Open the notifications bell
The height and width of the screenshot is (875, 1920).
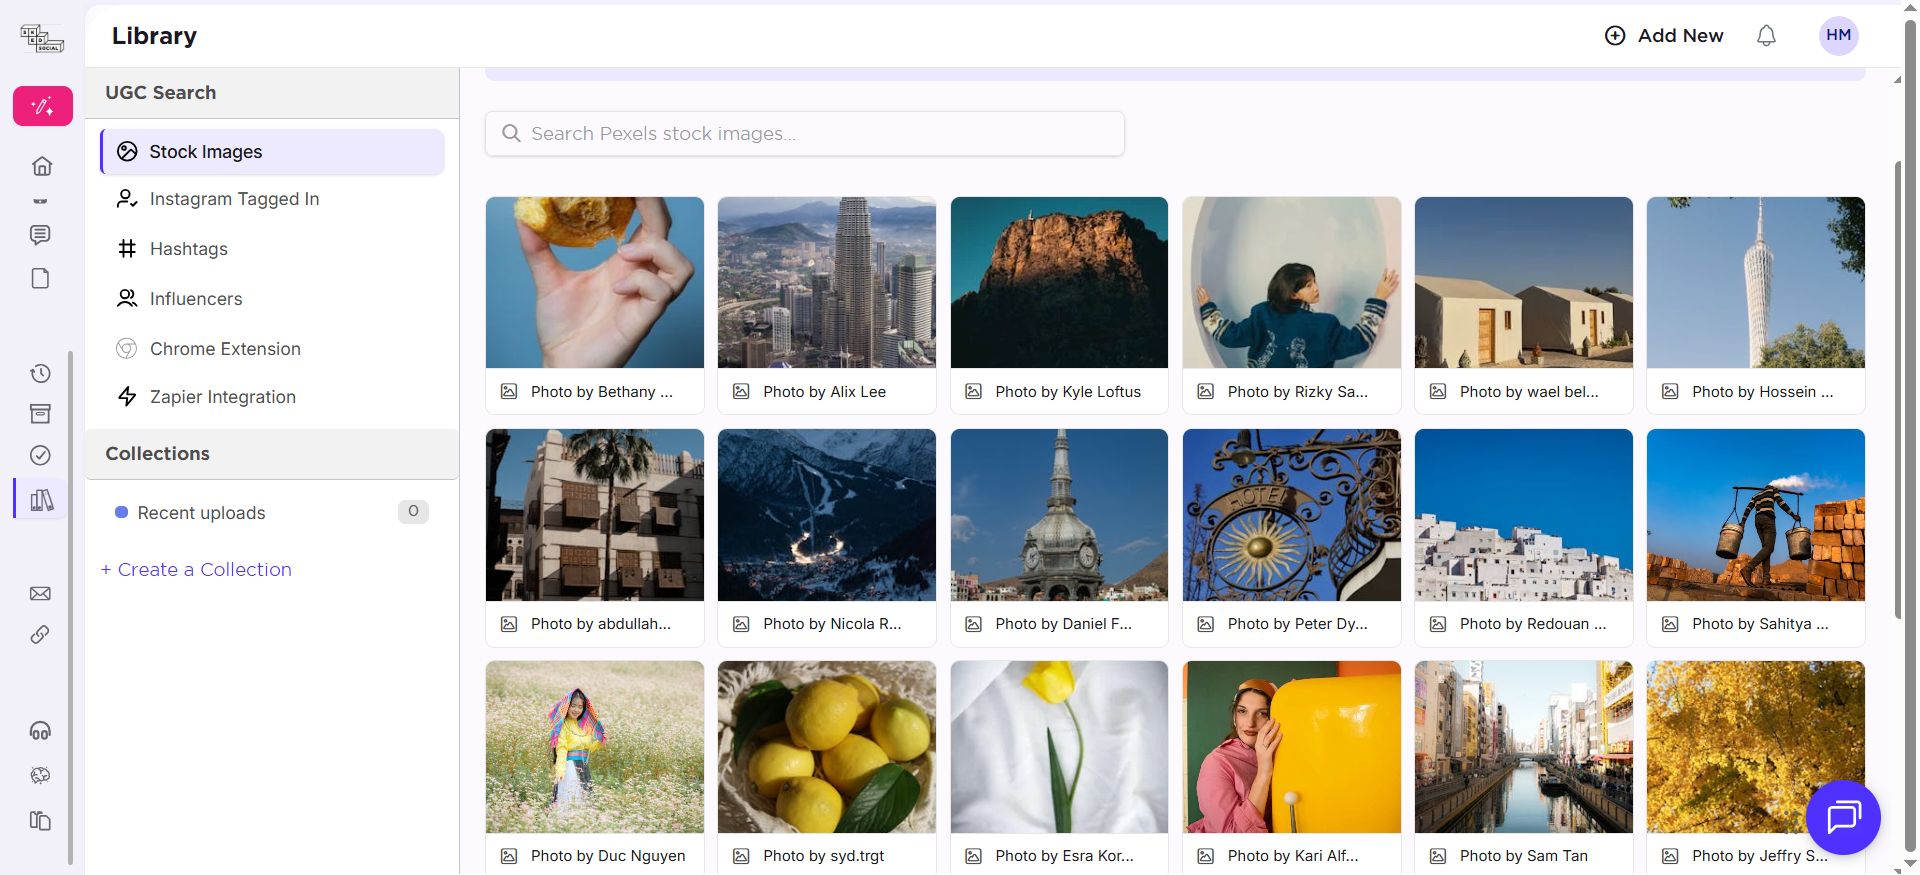coord(1767,36)
